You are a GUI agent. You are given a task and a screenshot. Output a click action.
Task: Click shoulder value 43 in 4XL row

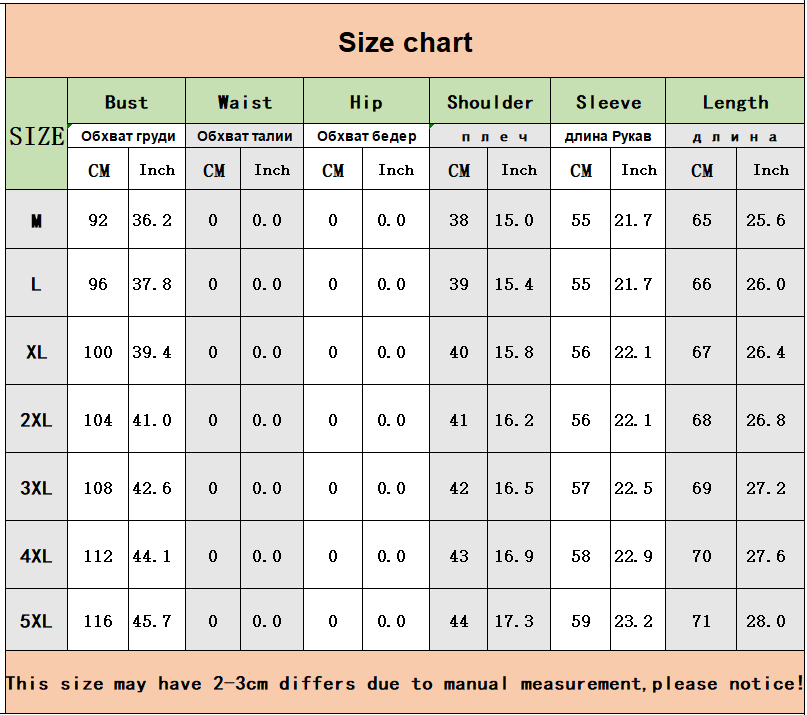coord(459,556)
